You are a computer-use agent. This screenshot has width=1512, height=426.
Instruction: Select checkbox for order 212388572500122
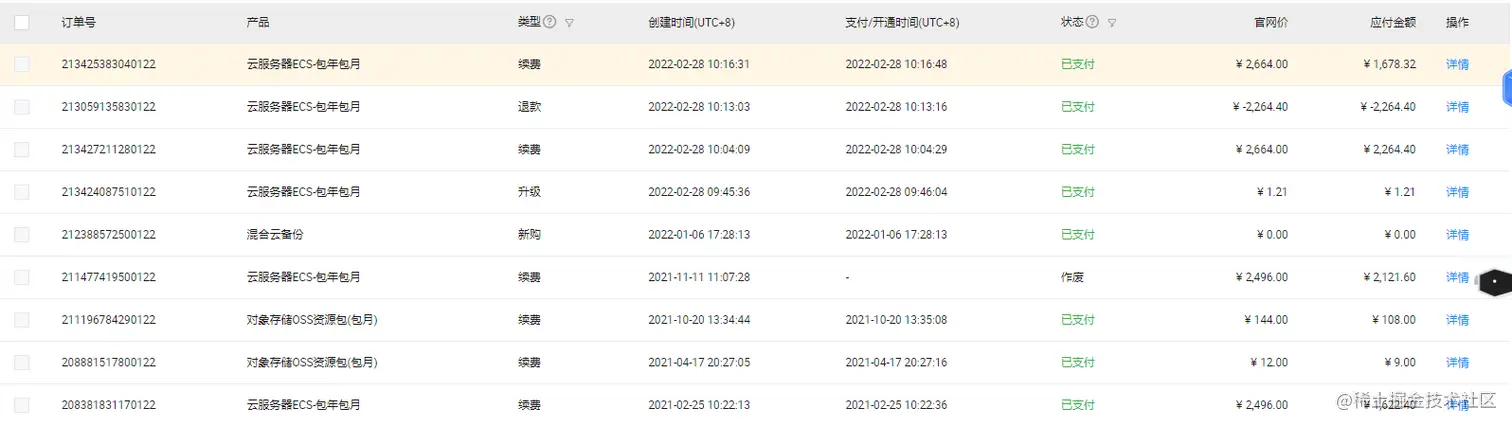[22, 235]
